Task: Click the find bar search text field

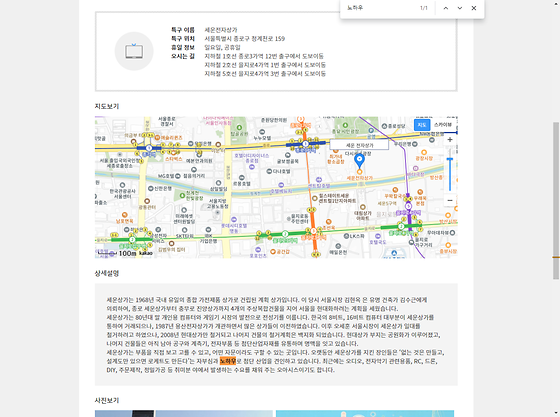Action: tap(379, 8)
